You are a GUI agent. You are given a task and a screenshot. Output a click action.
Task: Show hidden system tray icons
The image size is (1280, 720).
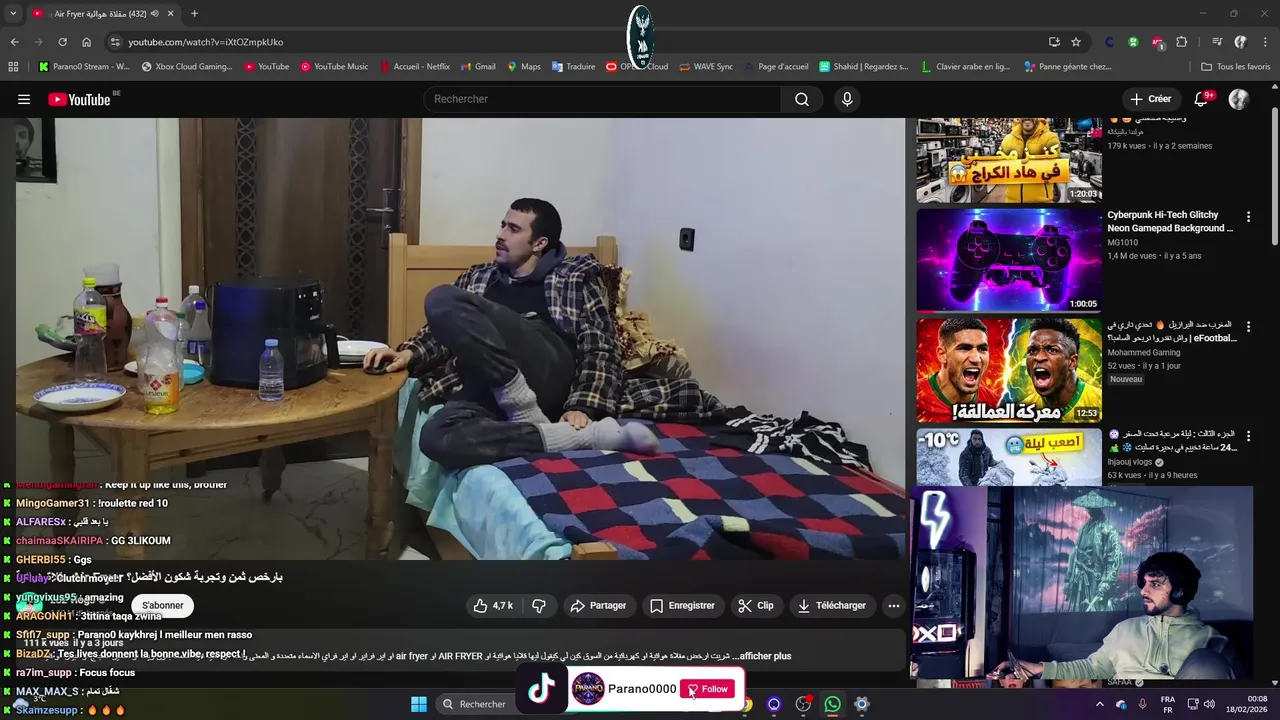click(1099, 704)
